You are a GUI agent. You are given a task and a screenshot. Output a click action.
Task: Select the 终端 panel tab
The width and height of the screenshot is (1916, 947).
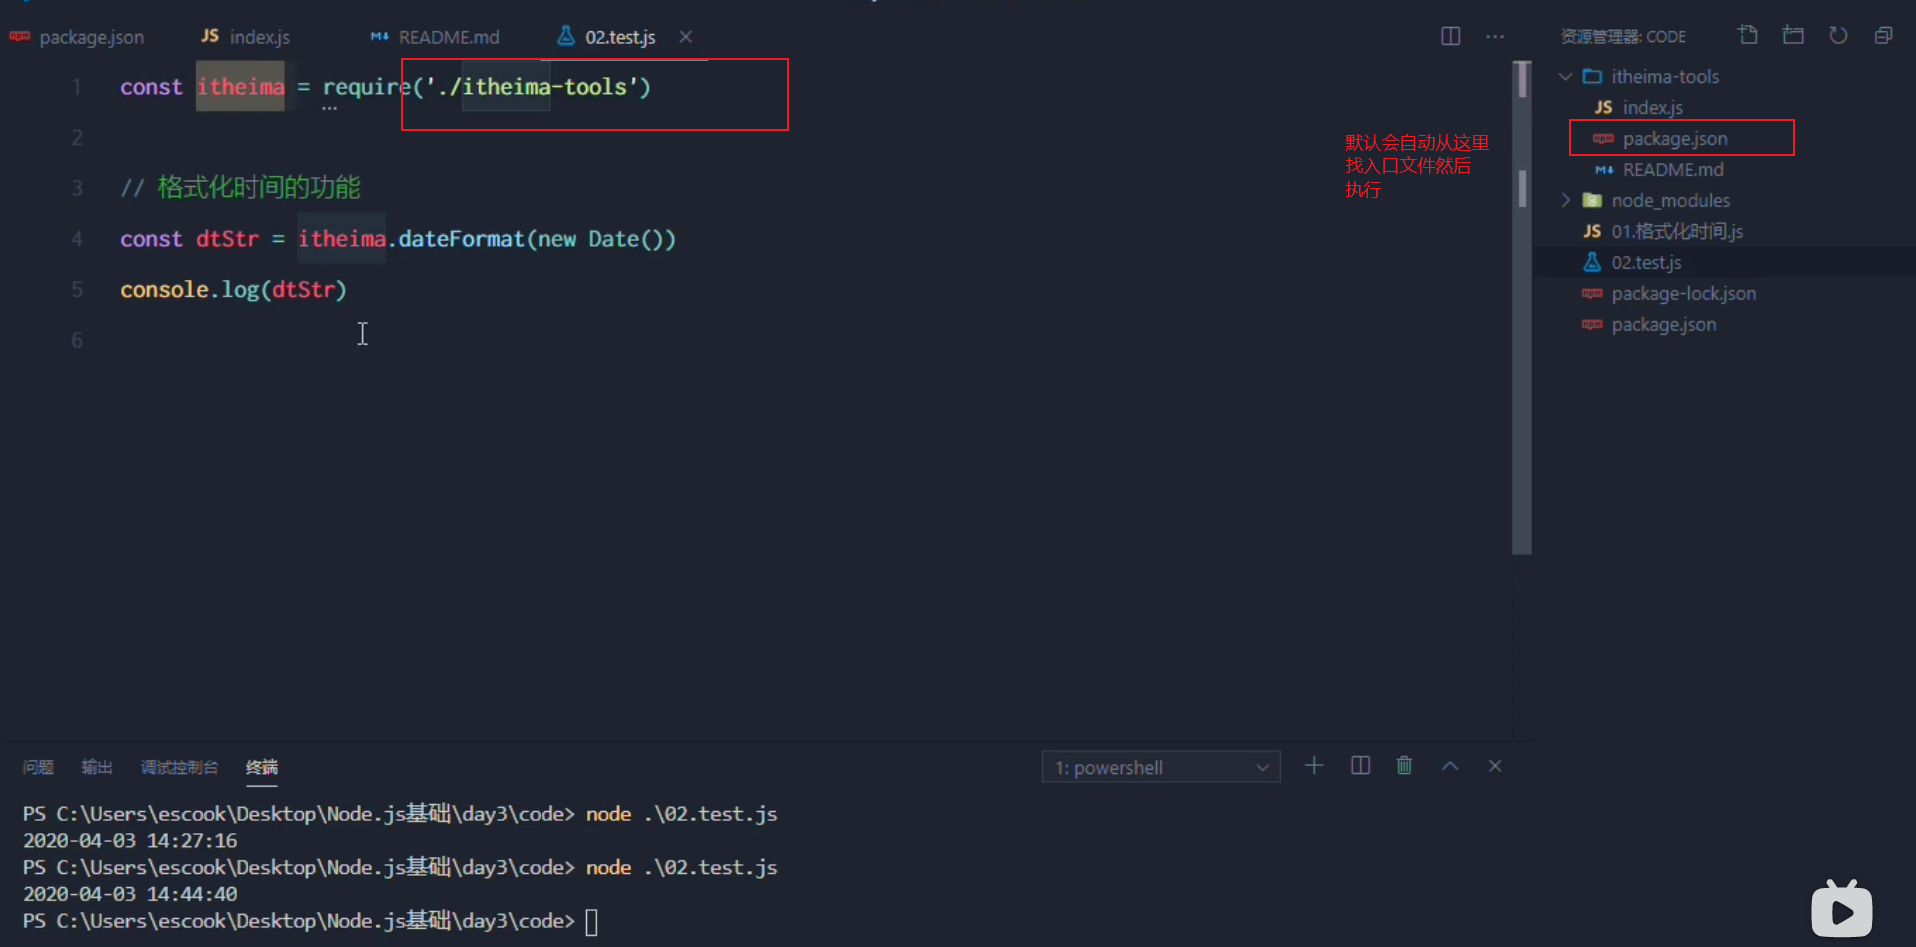[262, 767]
